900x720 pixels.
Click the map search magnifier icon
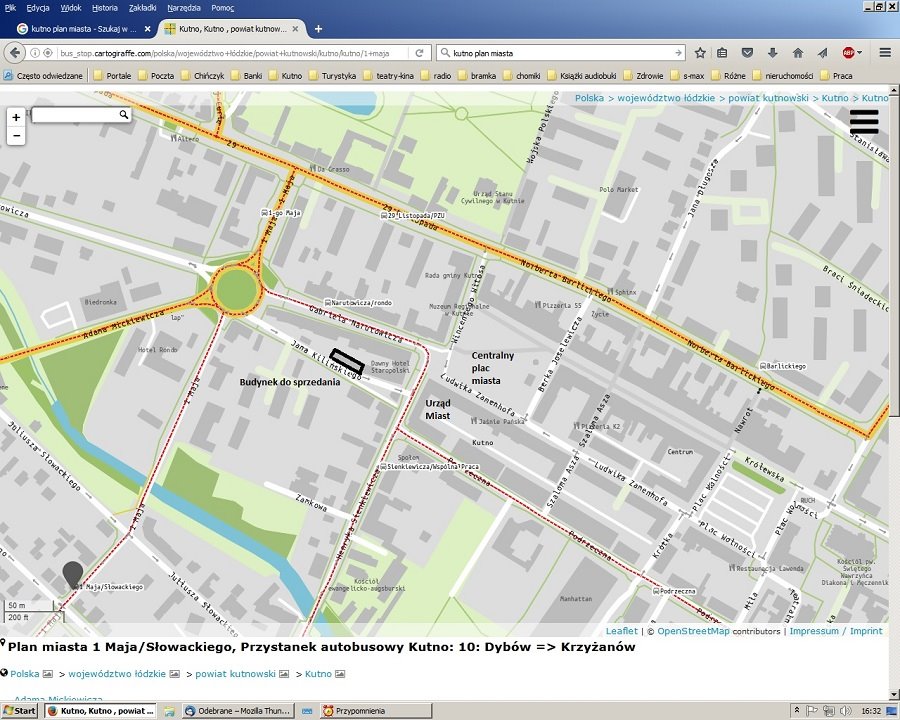(124, 116)
